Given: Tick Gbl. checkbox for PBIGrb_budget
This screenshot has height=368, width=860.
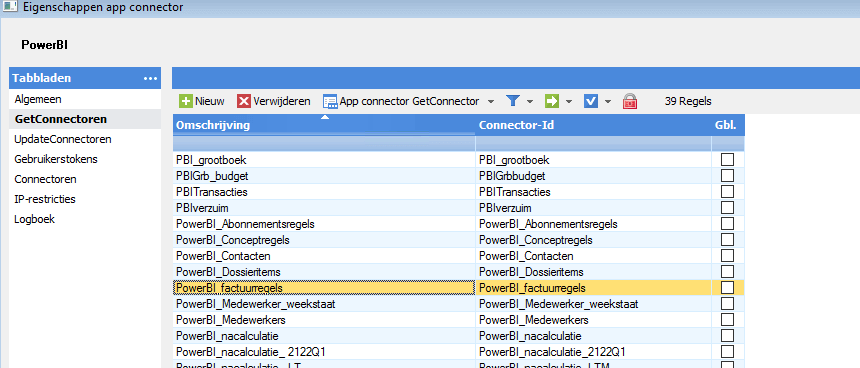Looking at the screenshot, I should (x=727, y=175).
